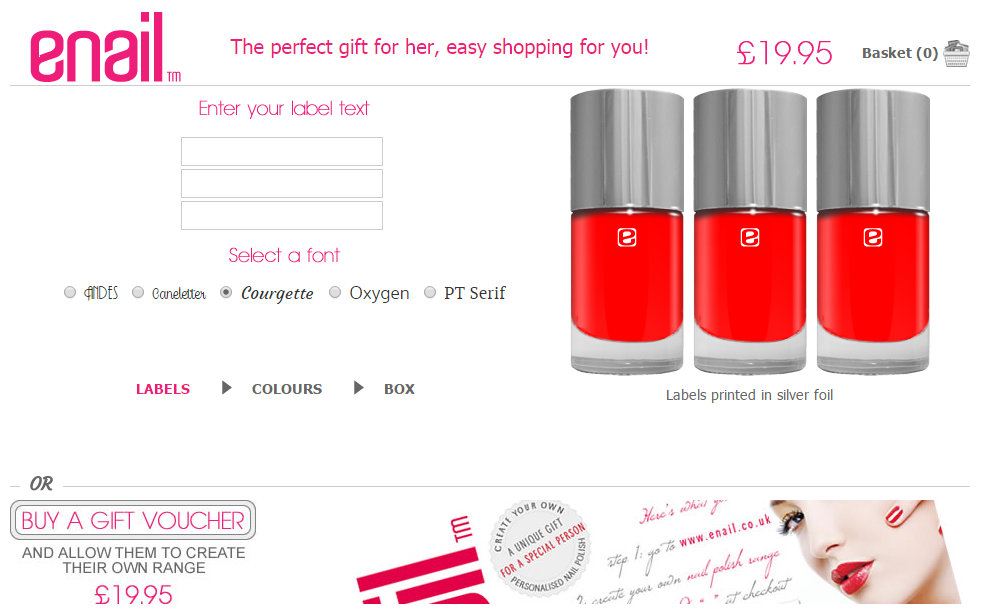The image size is (985, 614).
Task: Switch to the COLOURS step
Action: (x=287, y=389)
